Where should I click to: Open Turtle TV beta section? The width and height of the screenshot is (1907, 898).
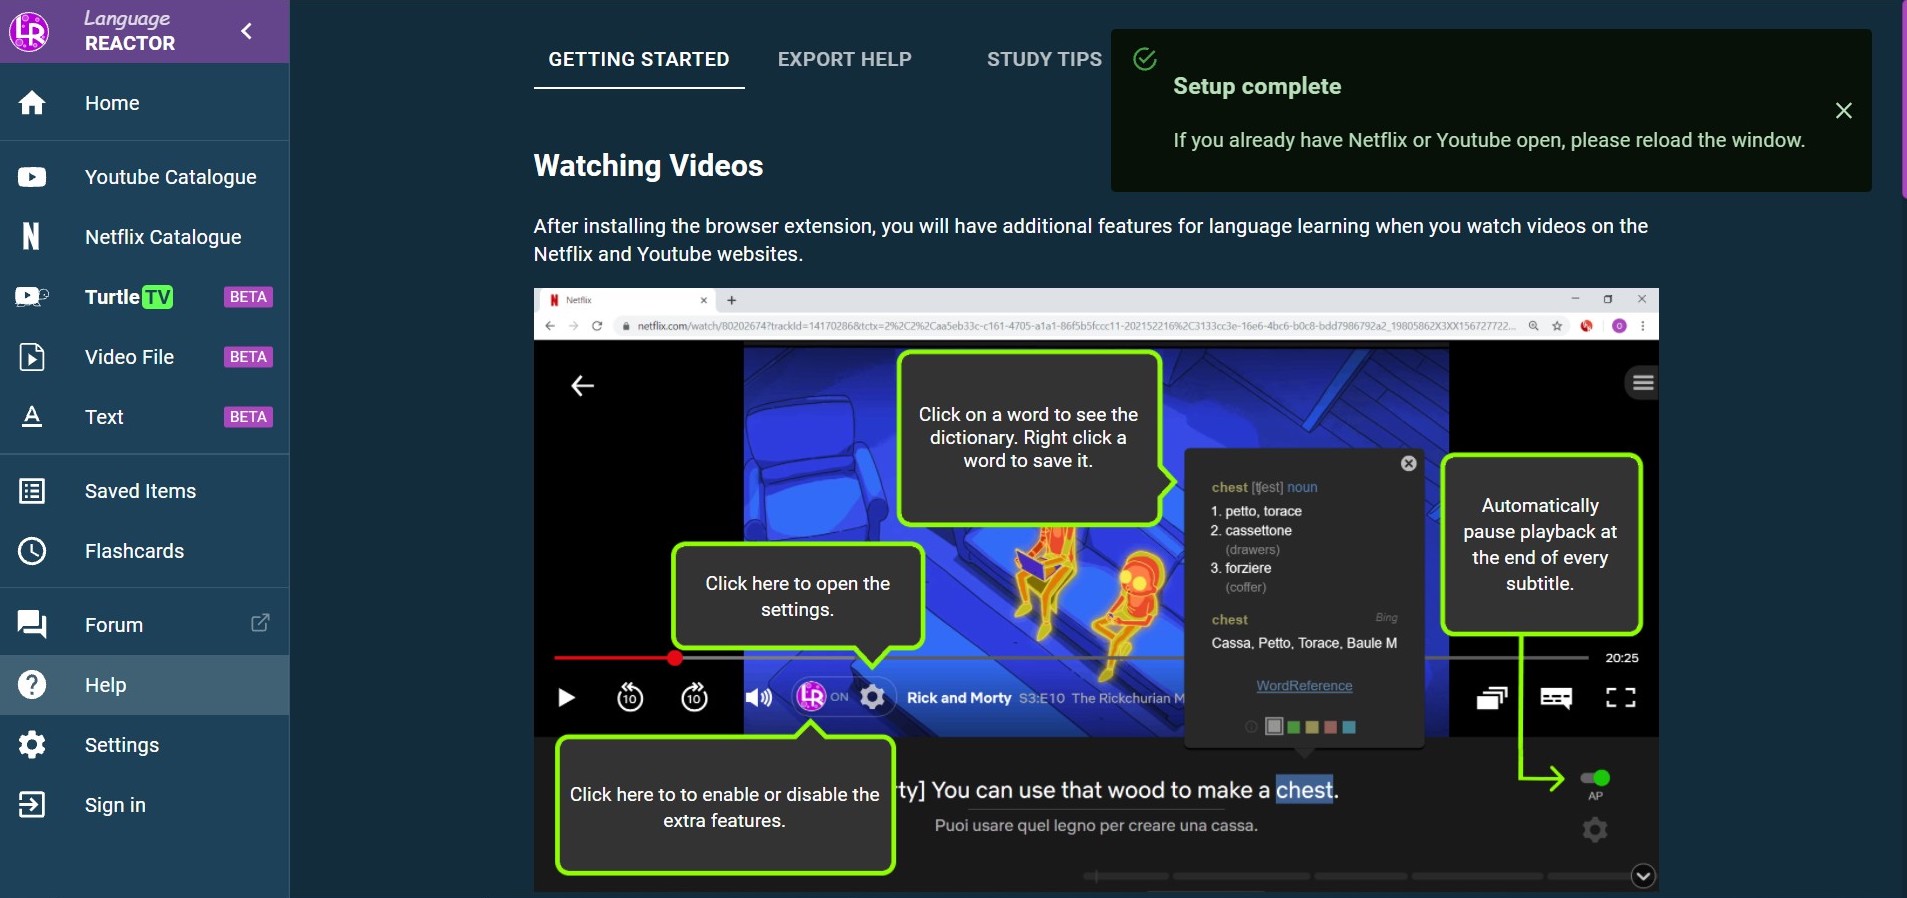[129, 297]
